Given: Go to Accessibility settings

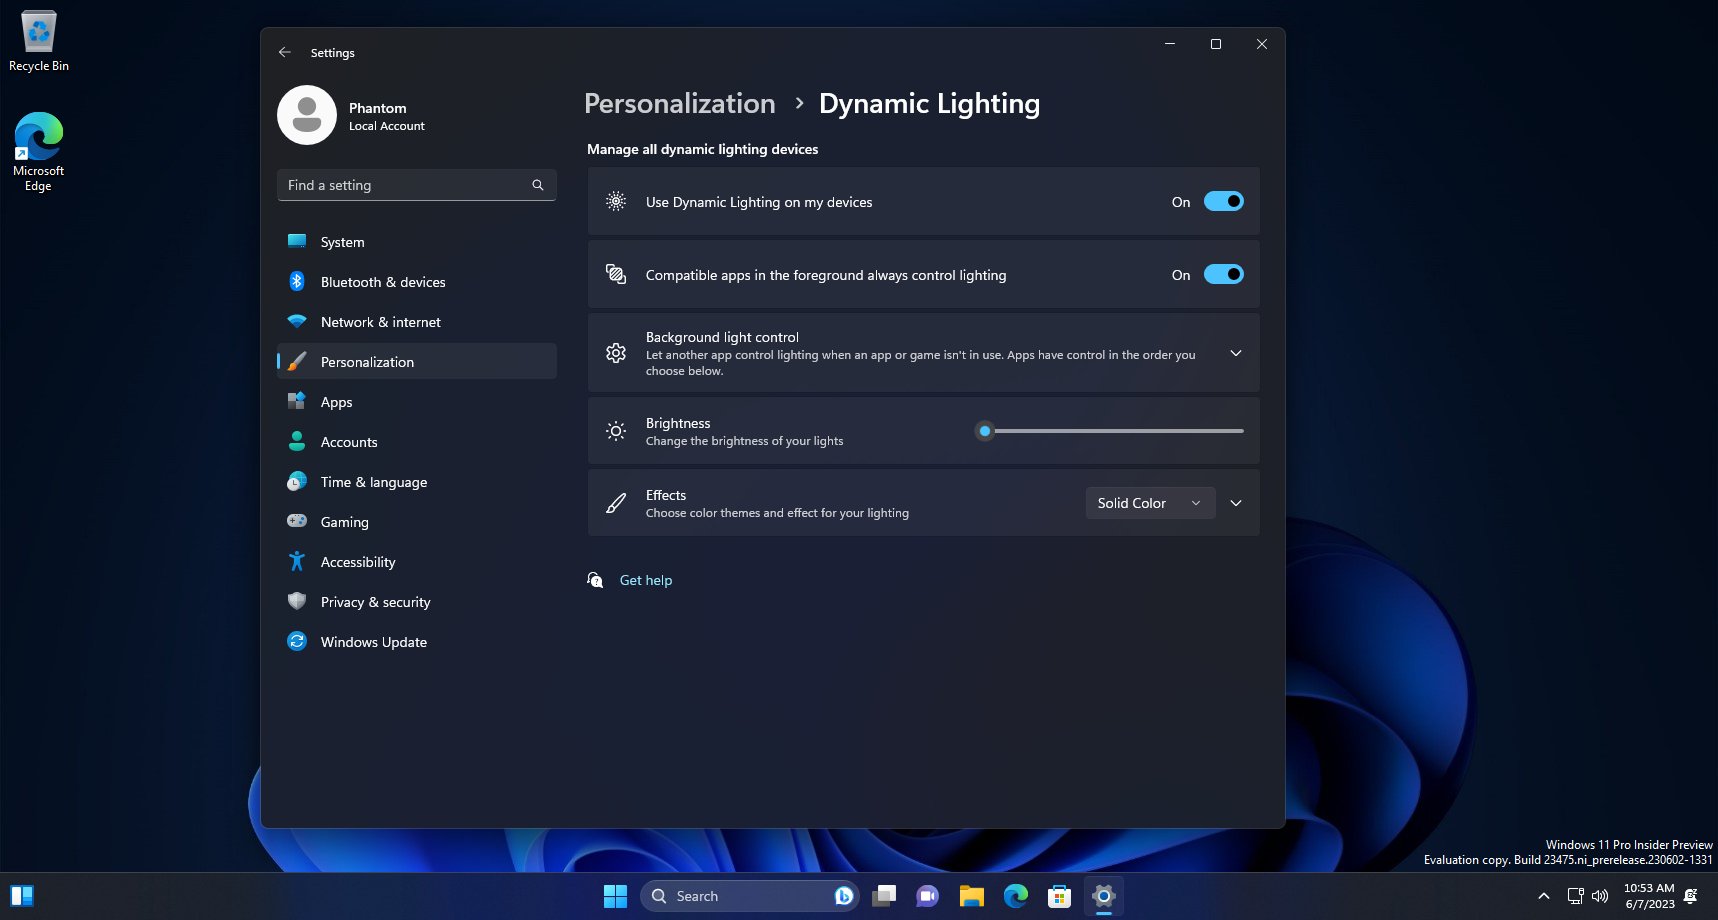Looking at the screenshot, I should pos(417,562).
